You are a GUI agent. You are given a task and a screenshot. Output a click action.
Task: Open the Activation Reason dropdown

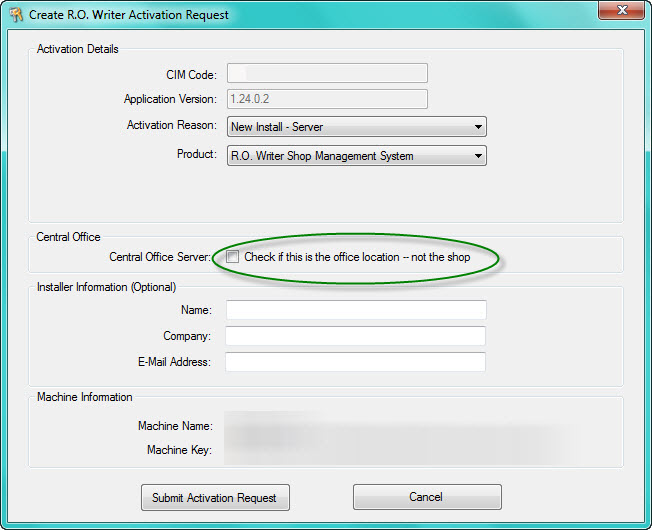(357, 126)
